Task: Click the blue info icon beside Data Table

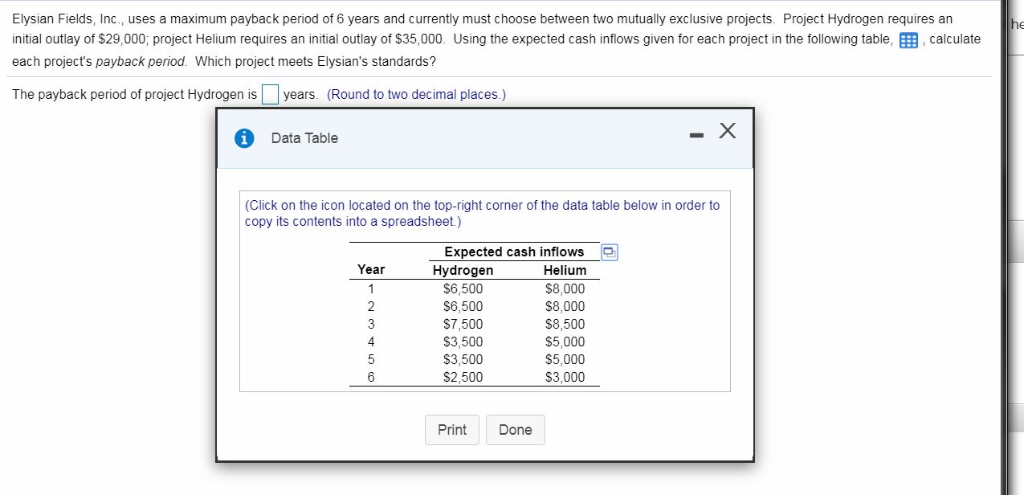Action: click(243, 138)
